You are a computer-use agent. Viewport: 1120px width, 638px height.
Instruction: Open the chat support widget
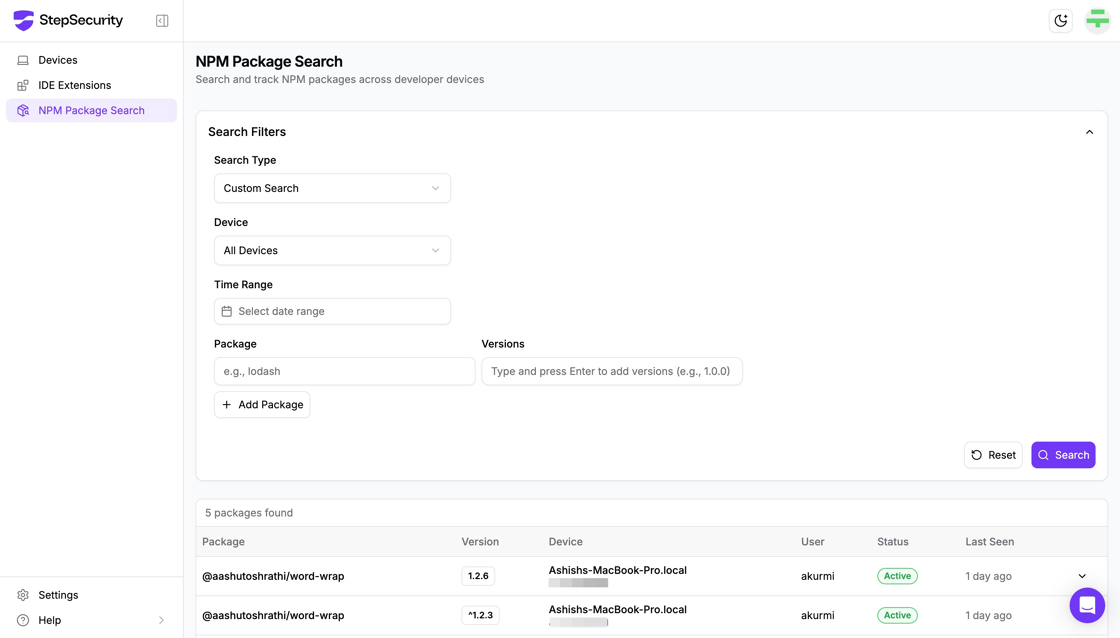tap(1086, 605)
